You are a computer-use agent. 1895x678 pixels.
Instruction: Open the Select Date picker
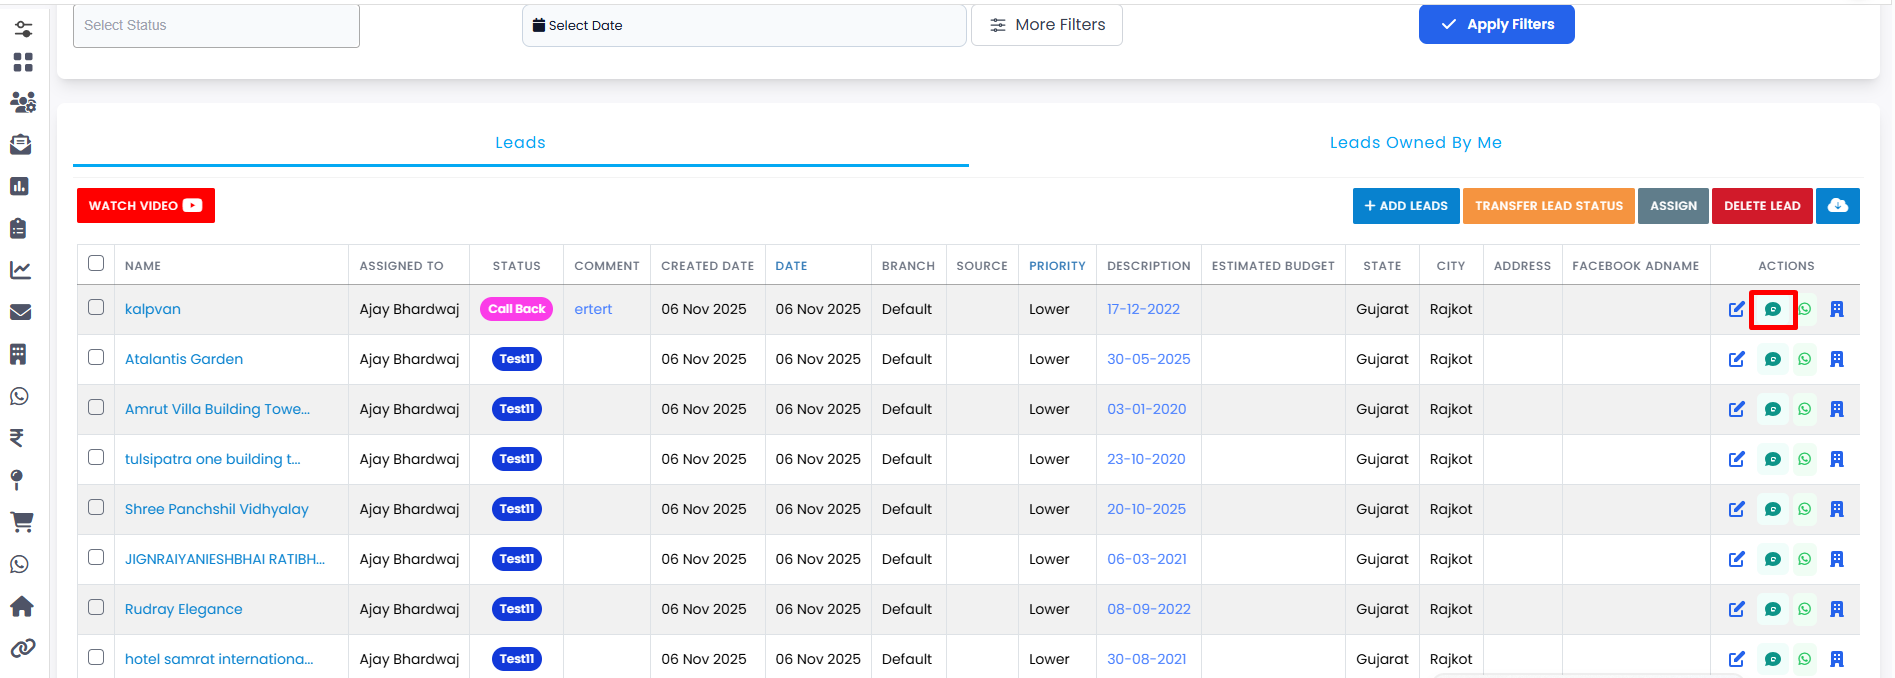click(743, 25)
